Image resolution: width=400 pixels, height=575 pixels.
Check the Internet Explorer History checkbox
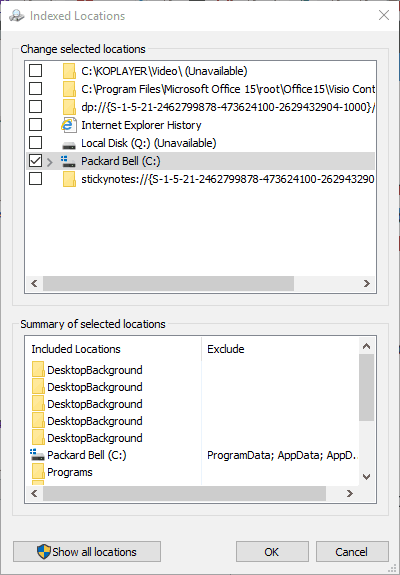coord(36,125)
